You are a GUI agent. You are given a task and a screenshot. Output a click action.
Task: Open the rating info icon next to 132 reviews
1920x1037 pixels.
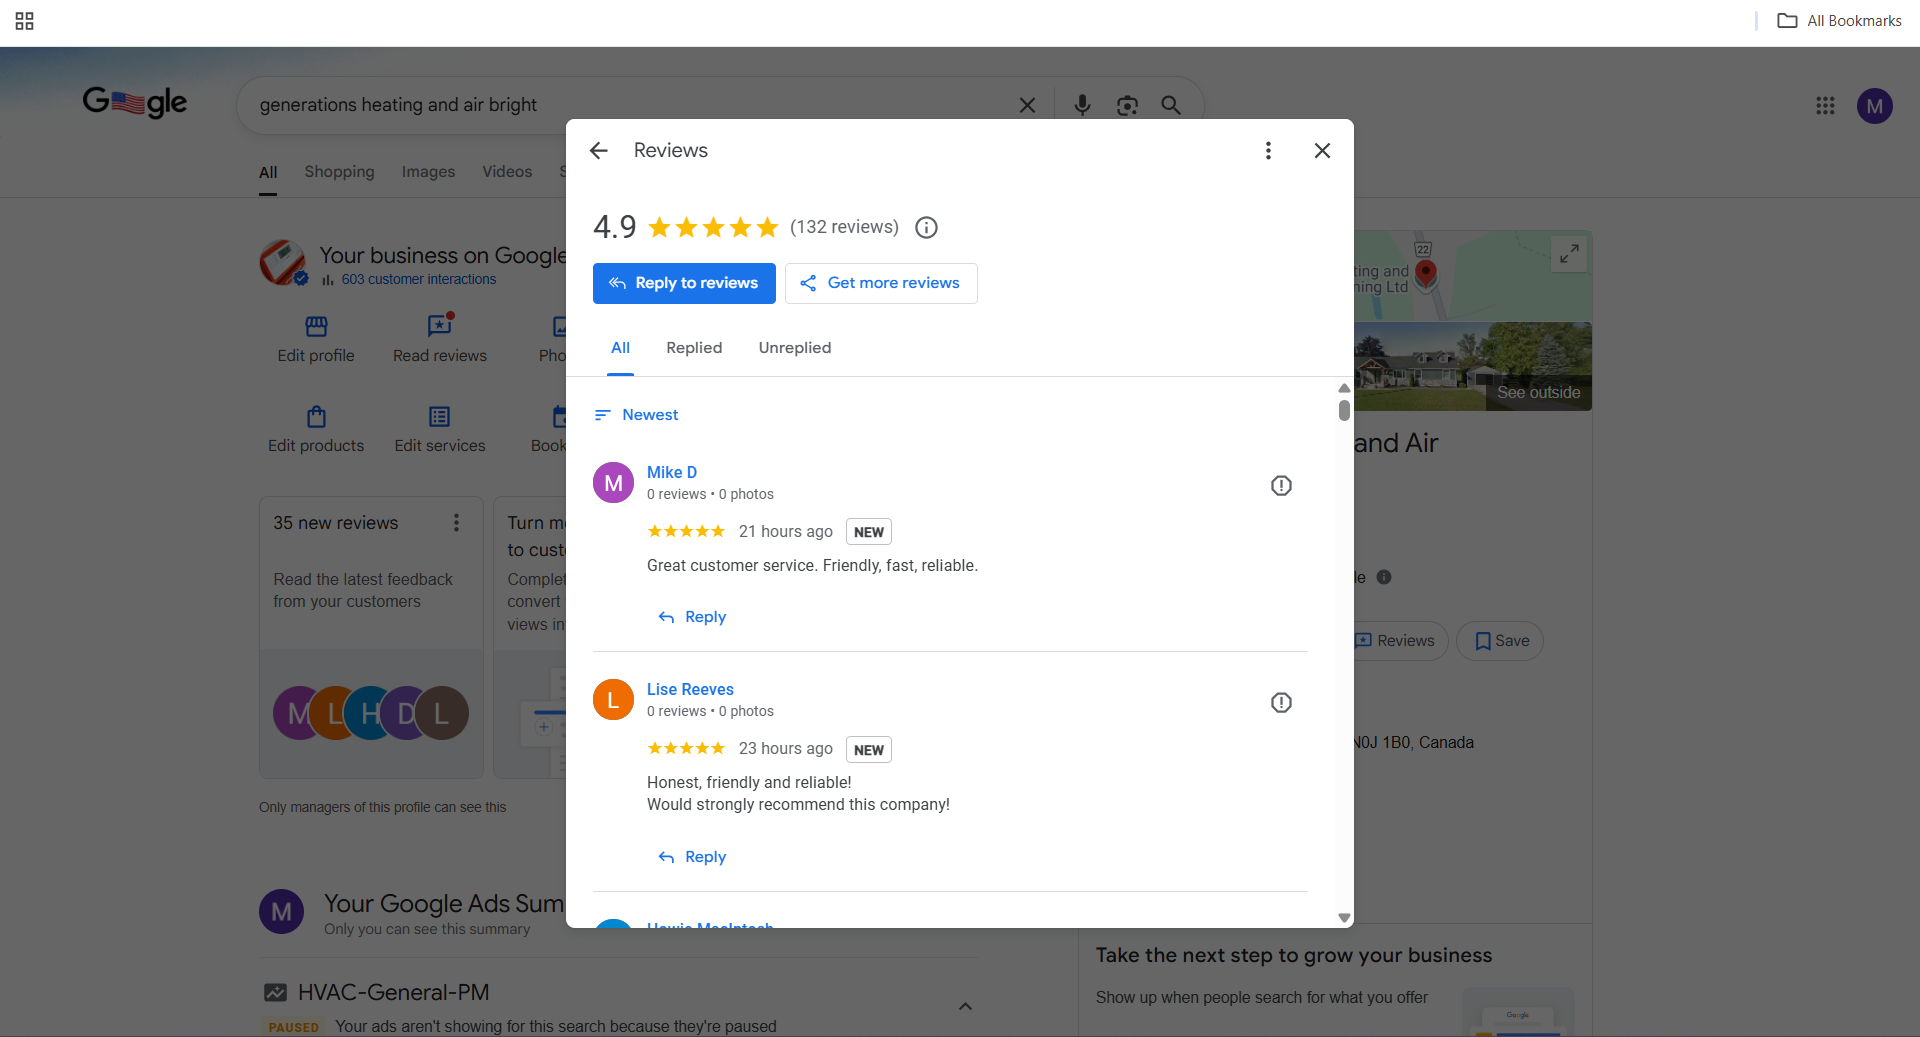pyautogui.click(x=927, y=228)
